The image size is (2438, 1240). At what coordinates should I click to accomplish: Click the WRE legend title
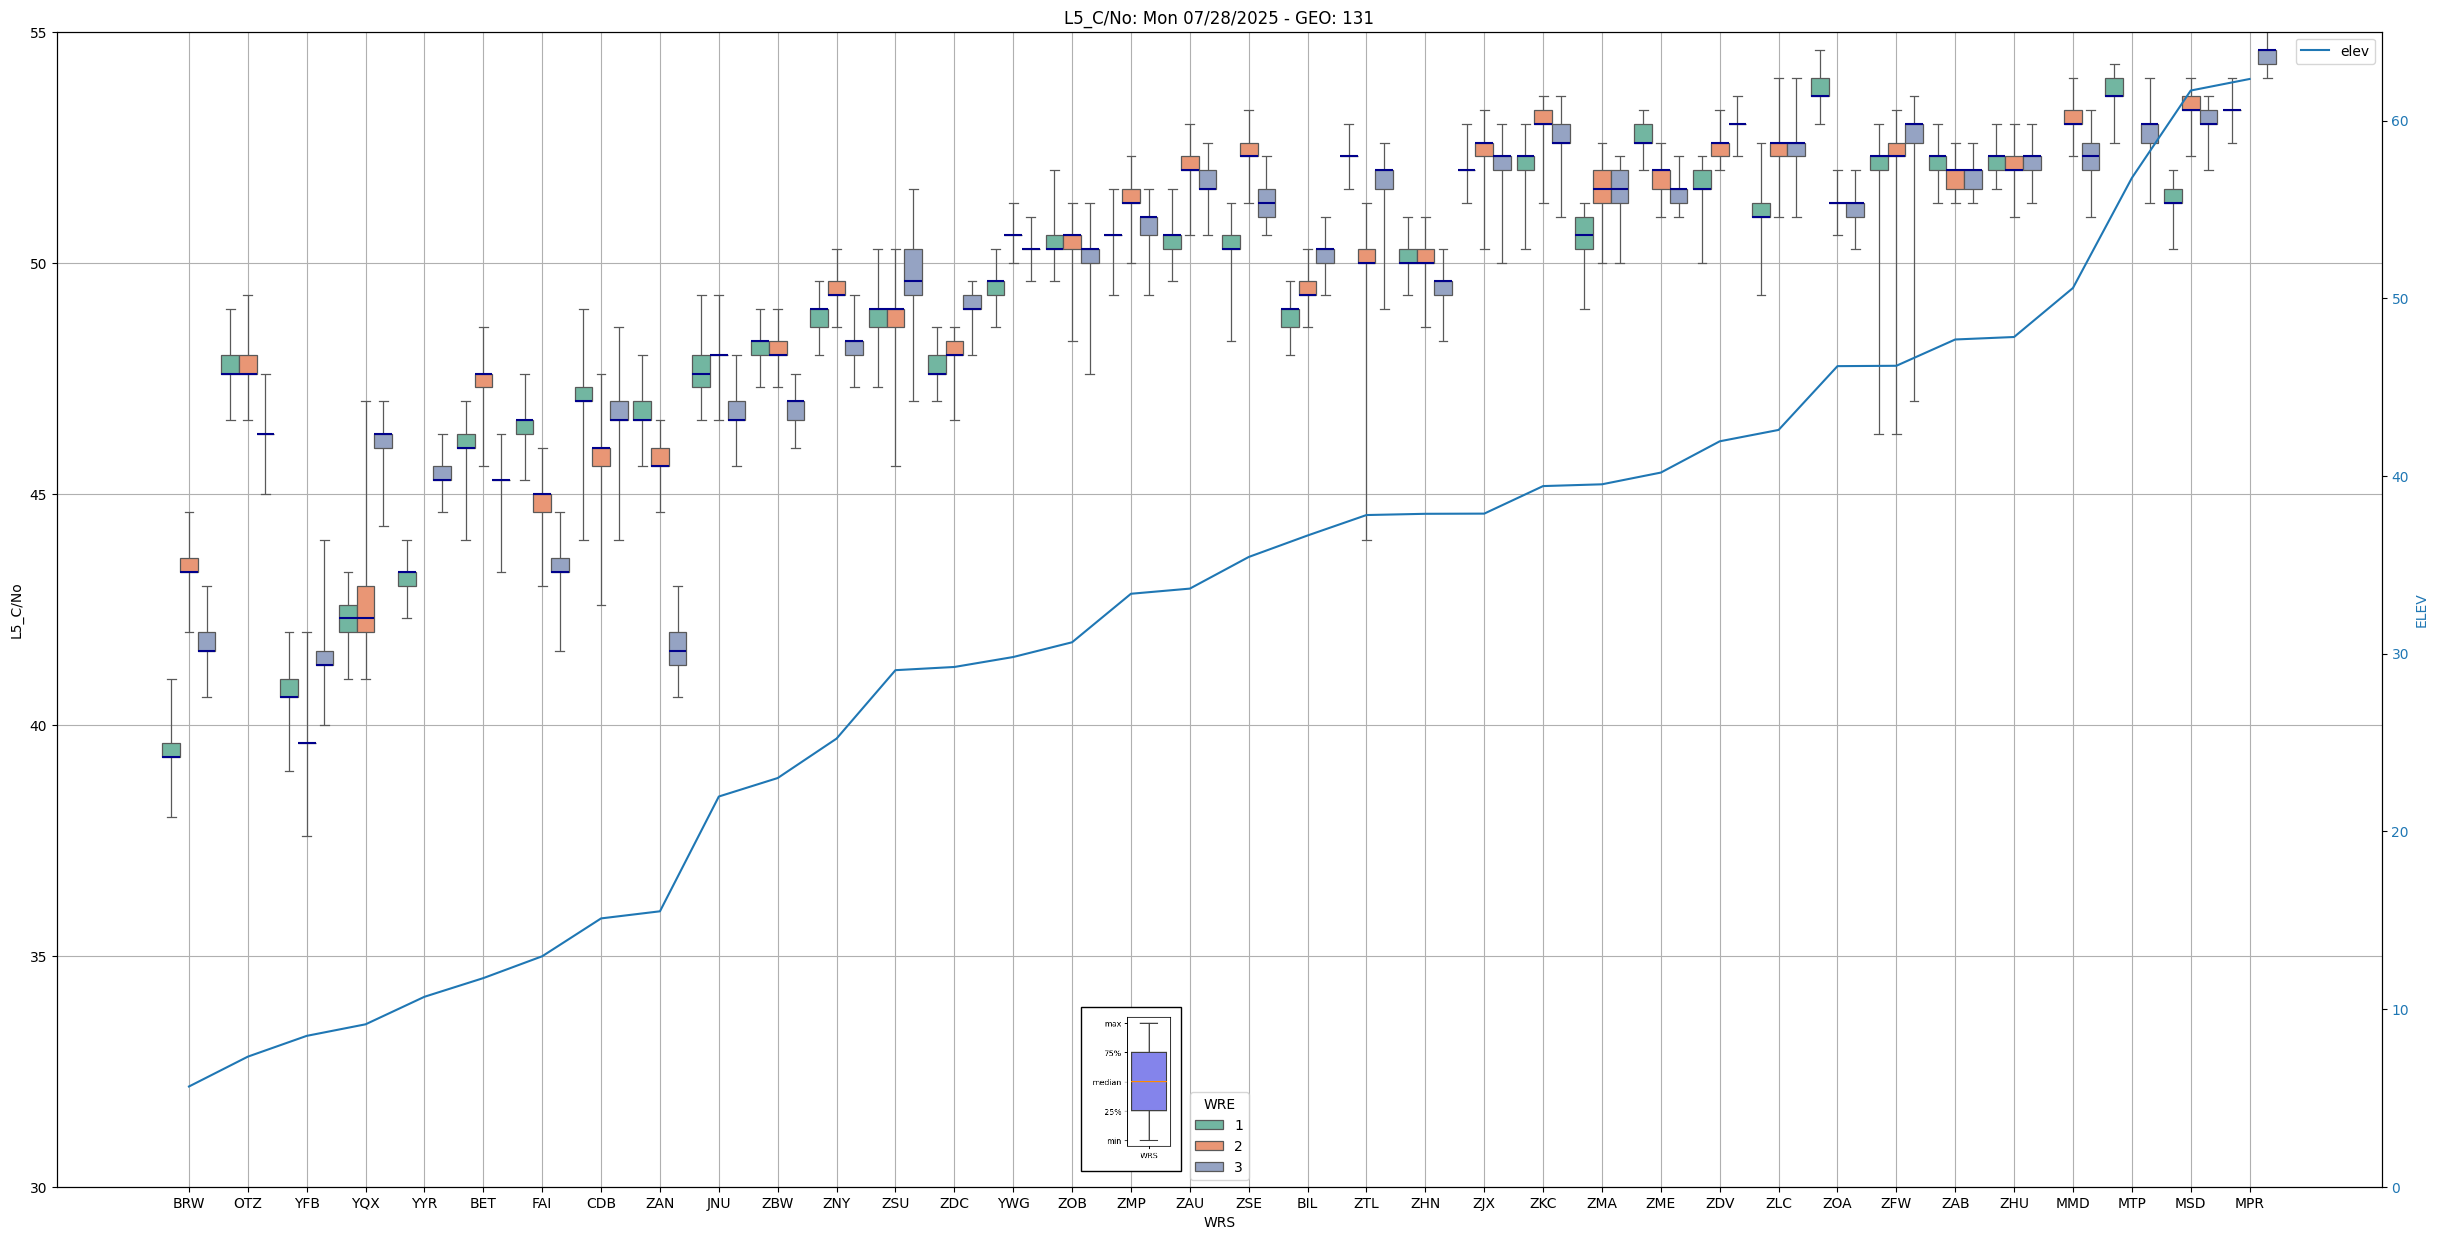click(1218, 1104)
